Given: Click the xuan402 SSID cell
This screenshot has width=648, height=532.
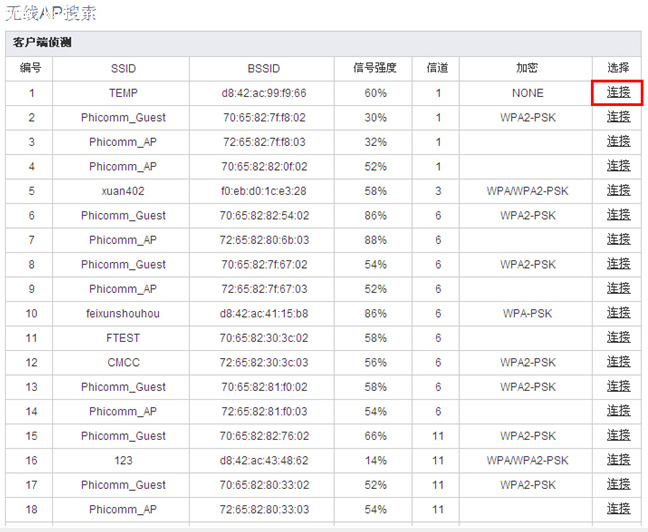Looking at the screenshot, I should pos(123,191).
